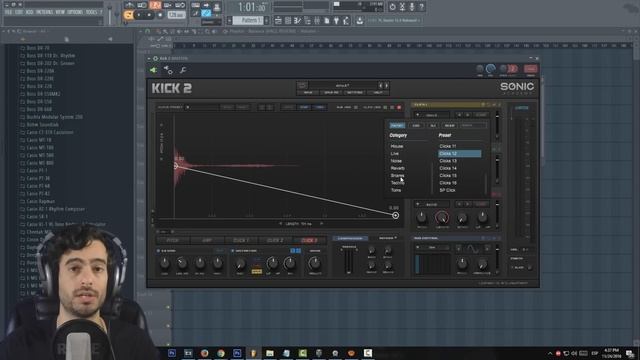The image size is (640, 360).
Task: Click the length decrease arrow below the graph
Action: click(x=280, y=224)
